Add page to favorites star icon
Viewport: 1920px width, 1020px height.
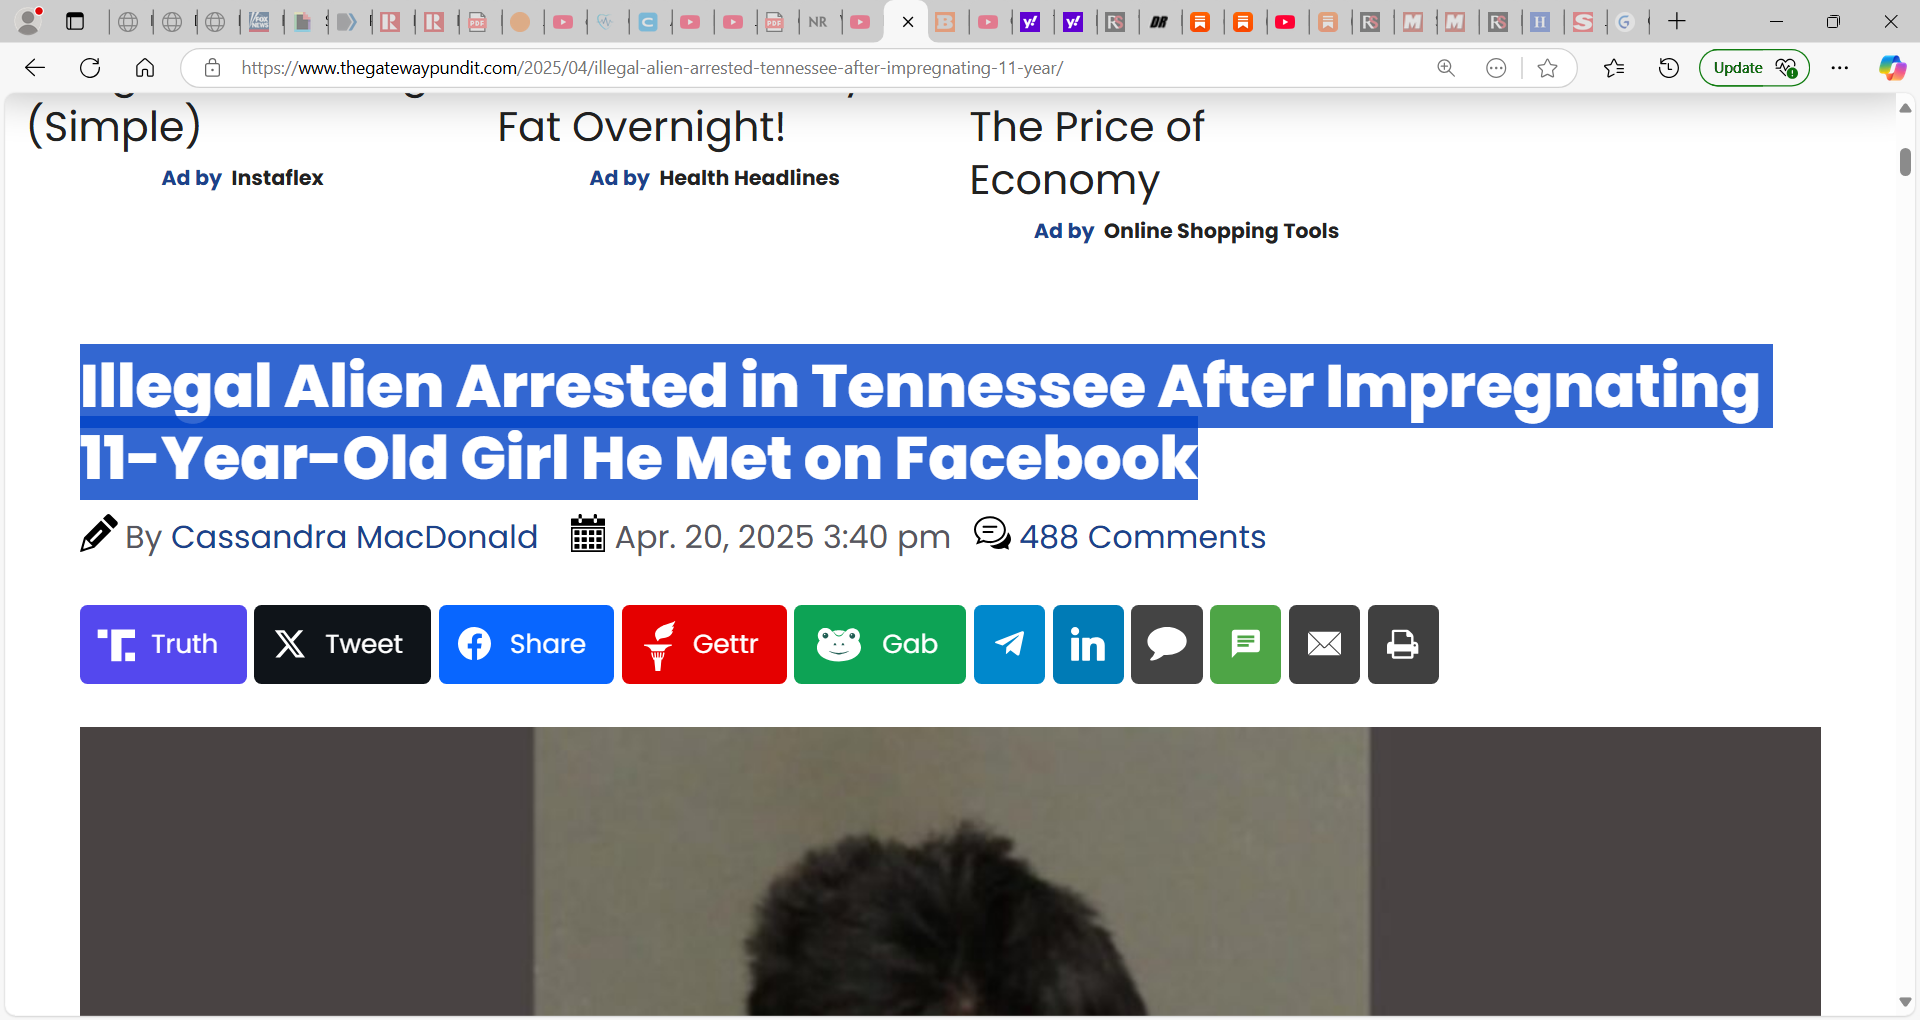click(1547, 68)
